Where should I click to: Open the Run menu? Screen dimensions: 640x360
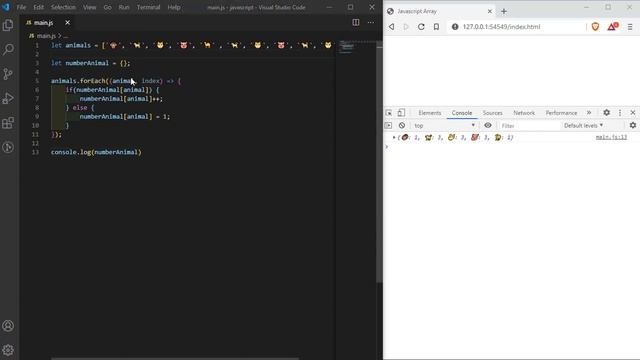tap(124, 7)
